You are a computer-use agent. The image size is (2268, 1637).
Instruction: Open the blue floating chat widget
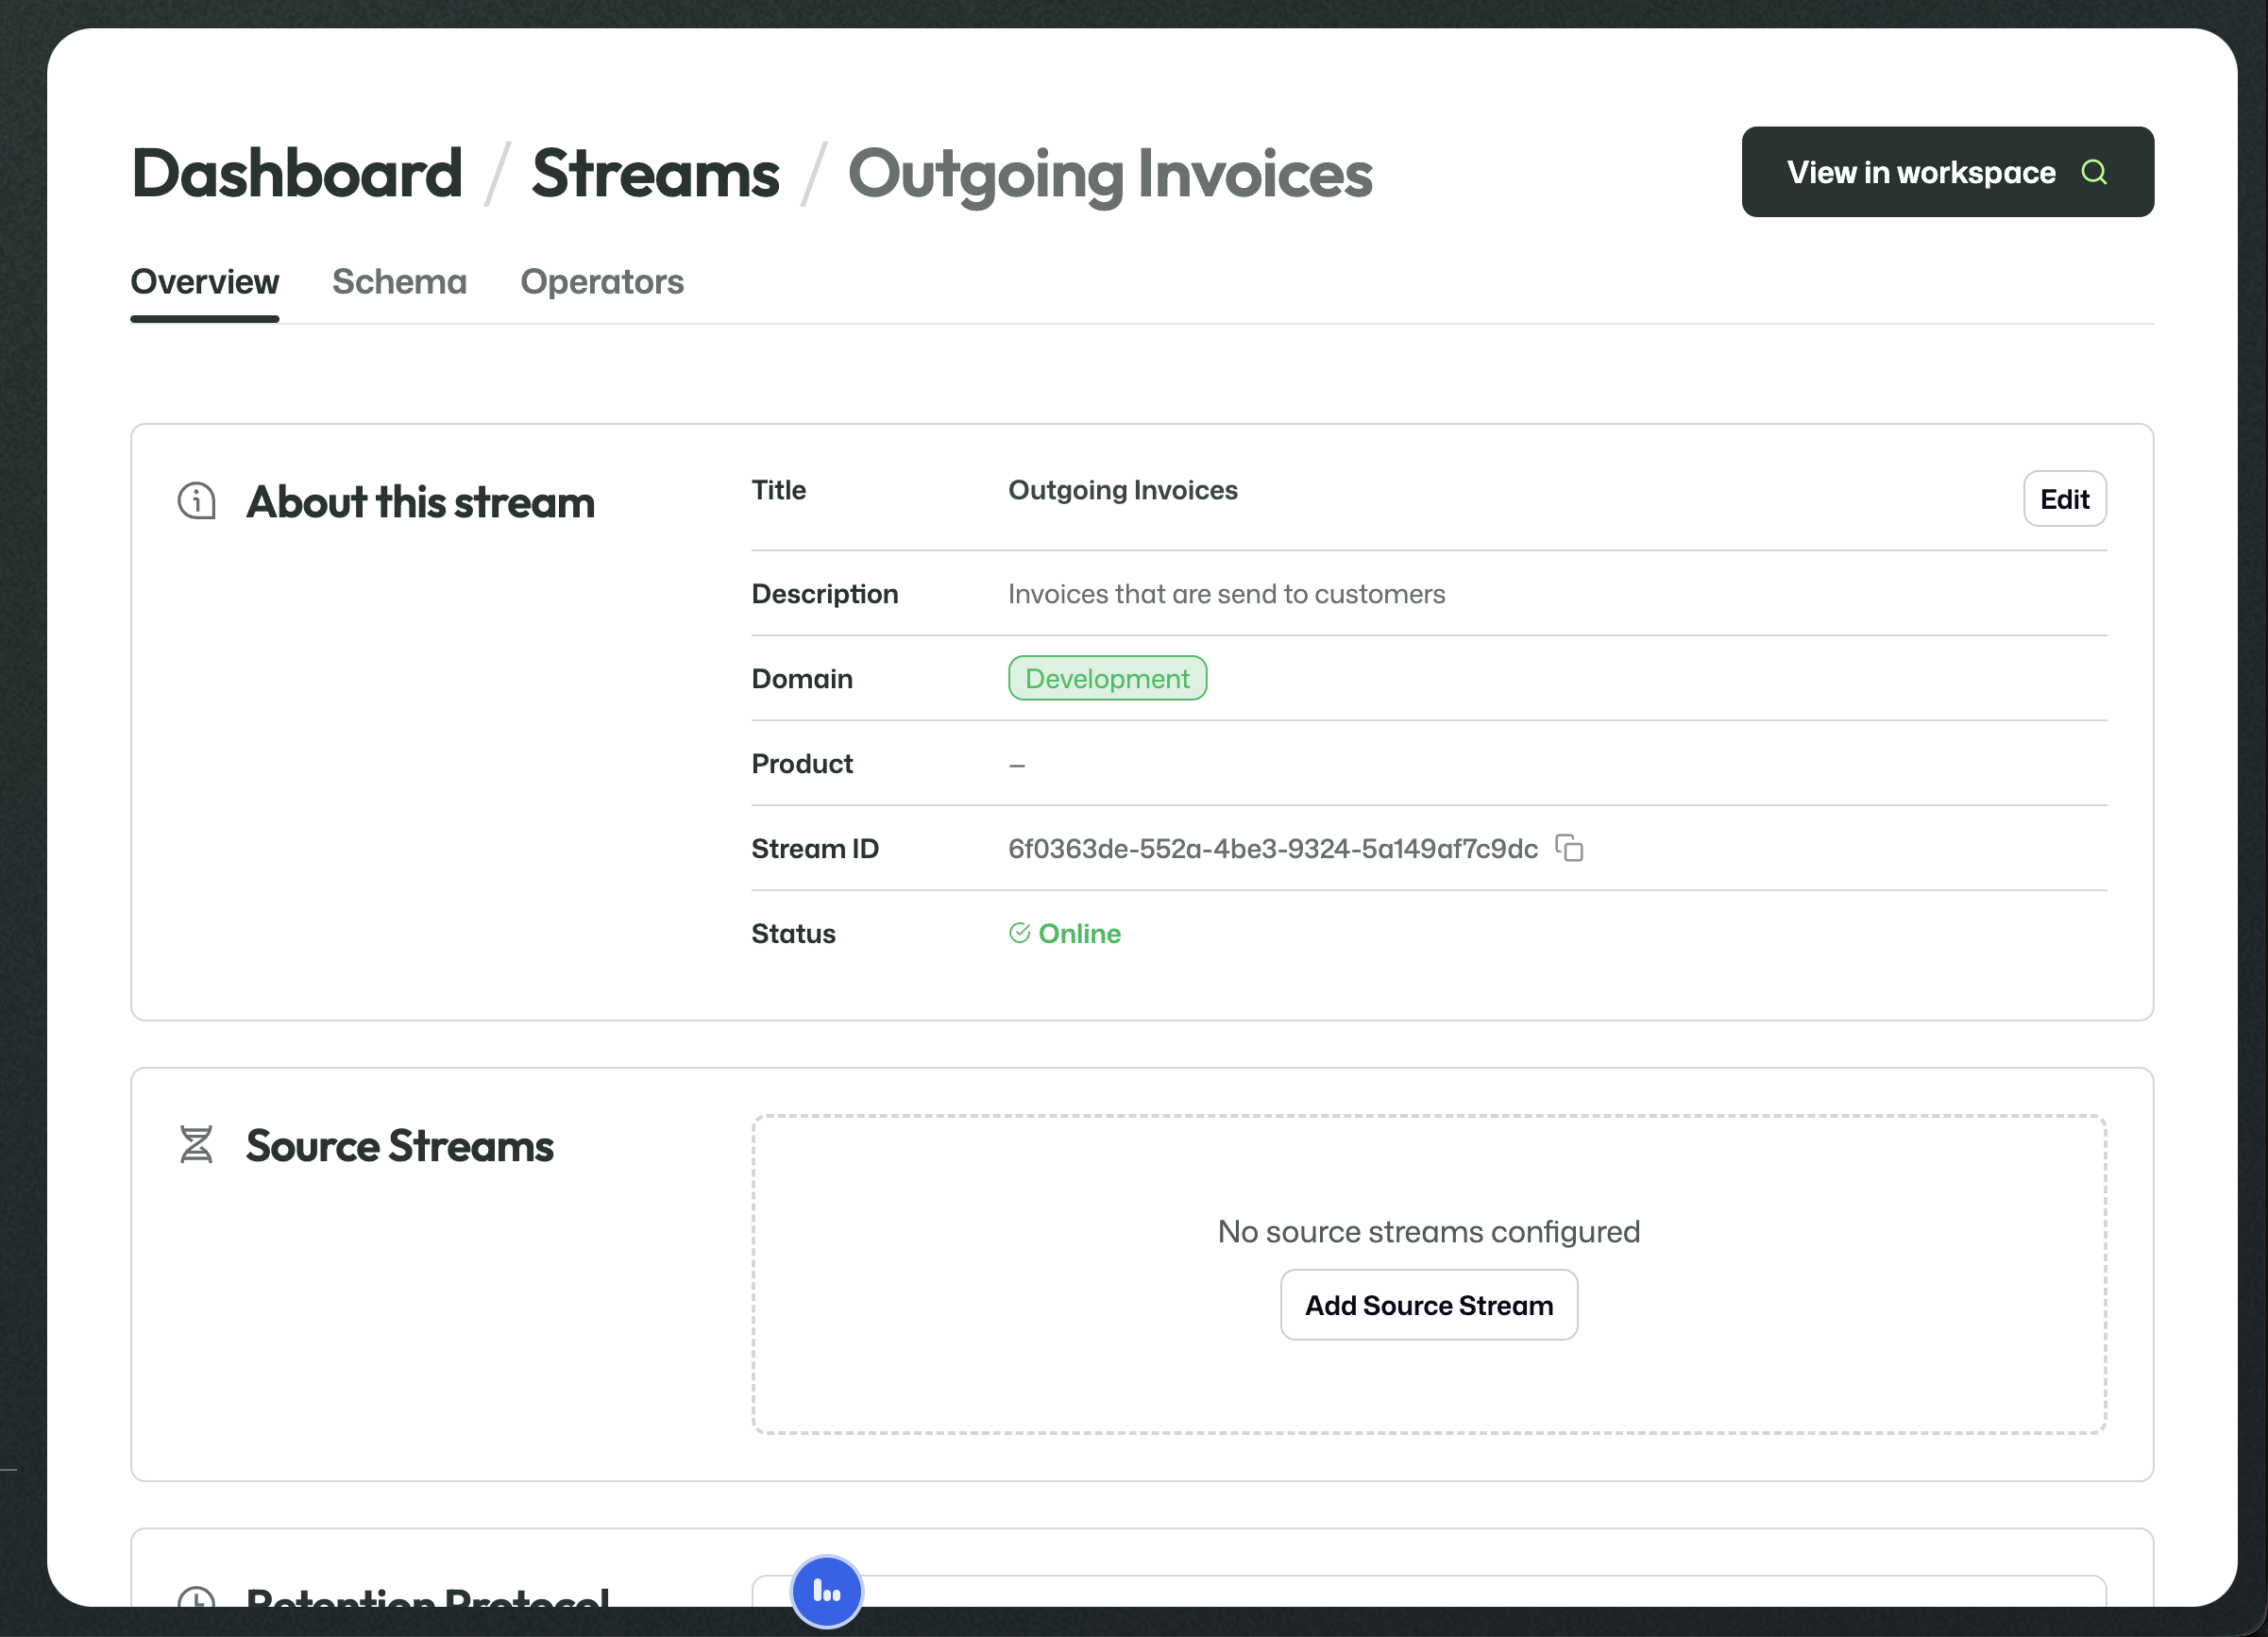pyautogui.click(x=827, y=1591)
